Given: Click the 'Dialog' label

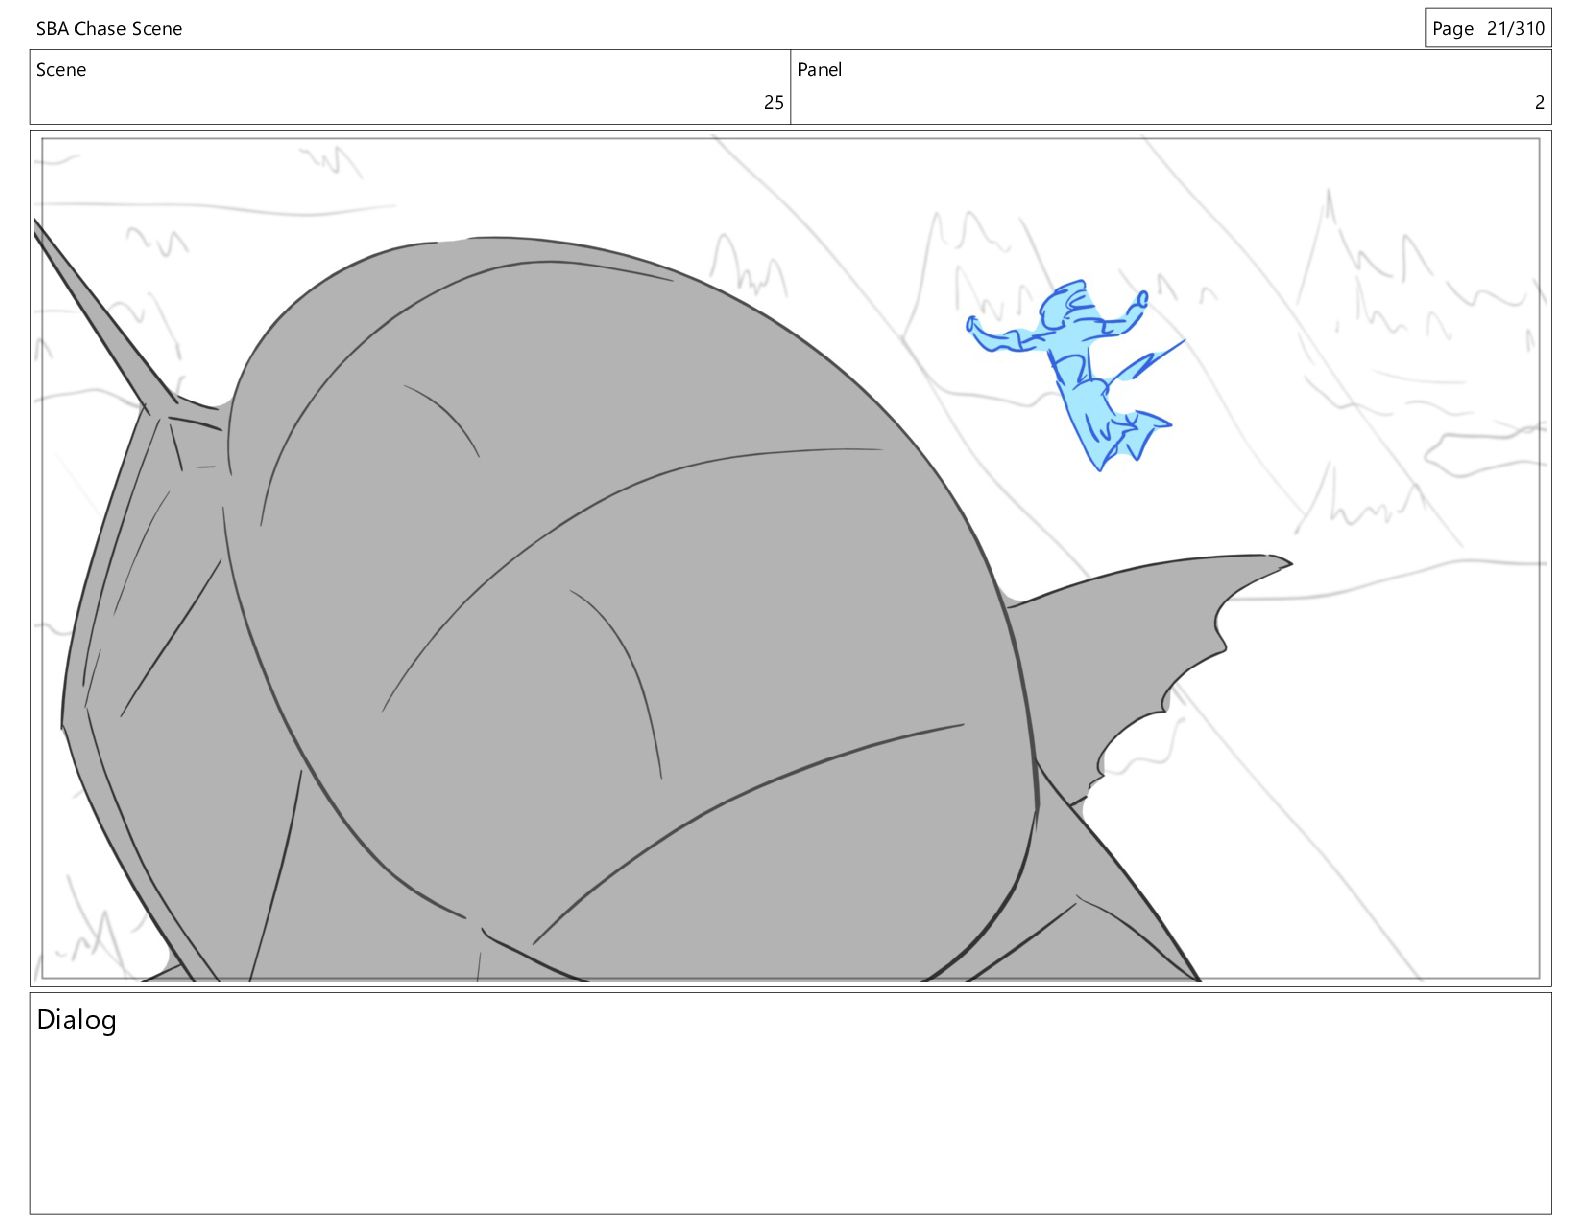Looking at the screenshot, I should click(x=77, y=1020).
